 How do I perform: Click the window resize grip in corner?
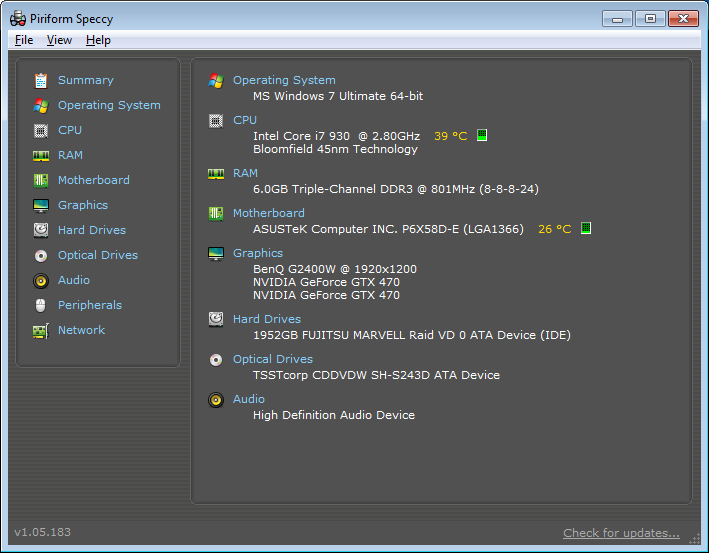click(x=695, y=539)
